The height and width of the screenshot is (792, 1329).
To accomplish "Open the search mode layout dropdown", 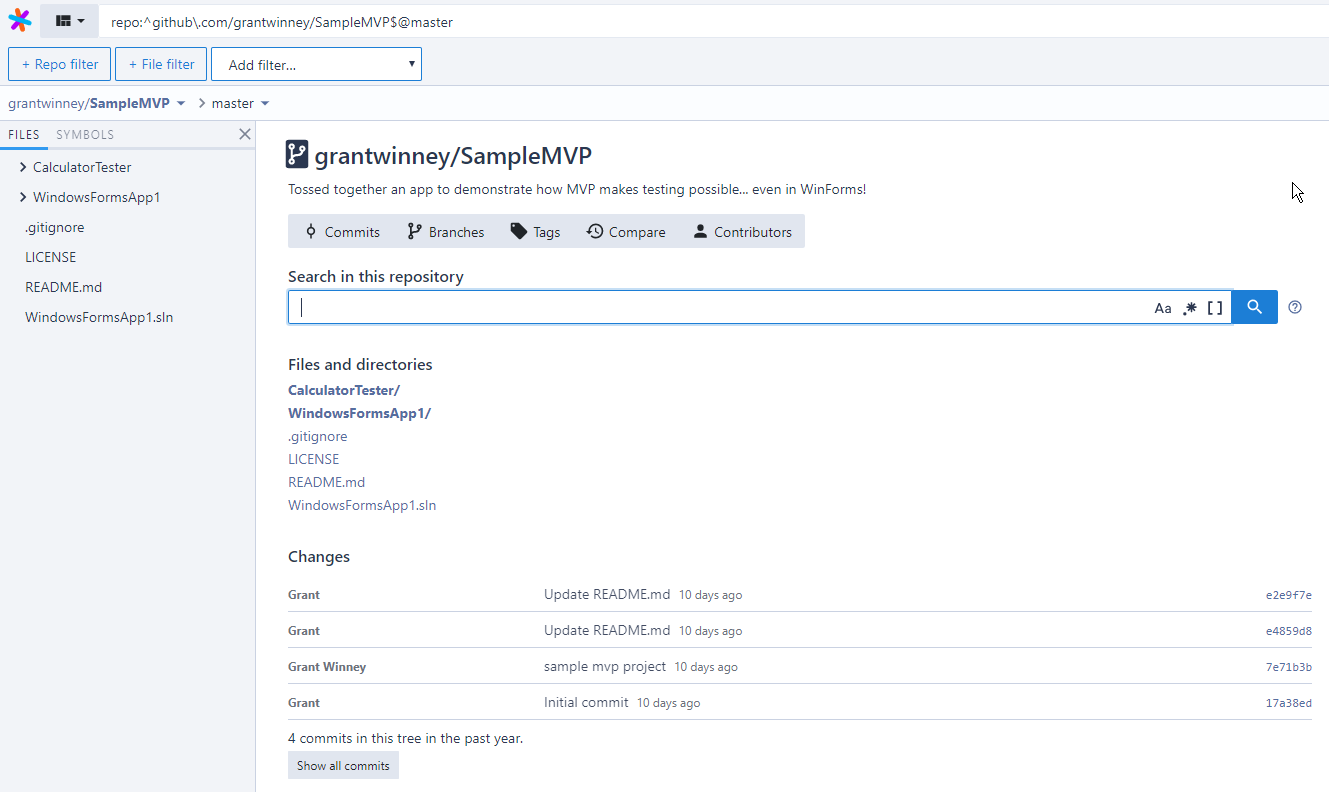I will coord(69,21).
